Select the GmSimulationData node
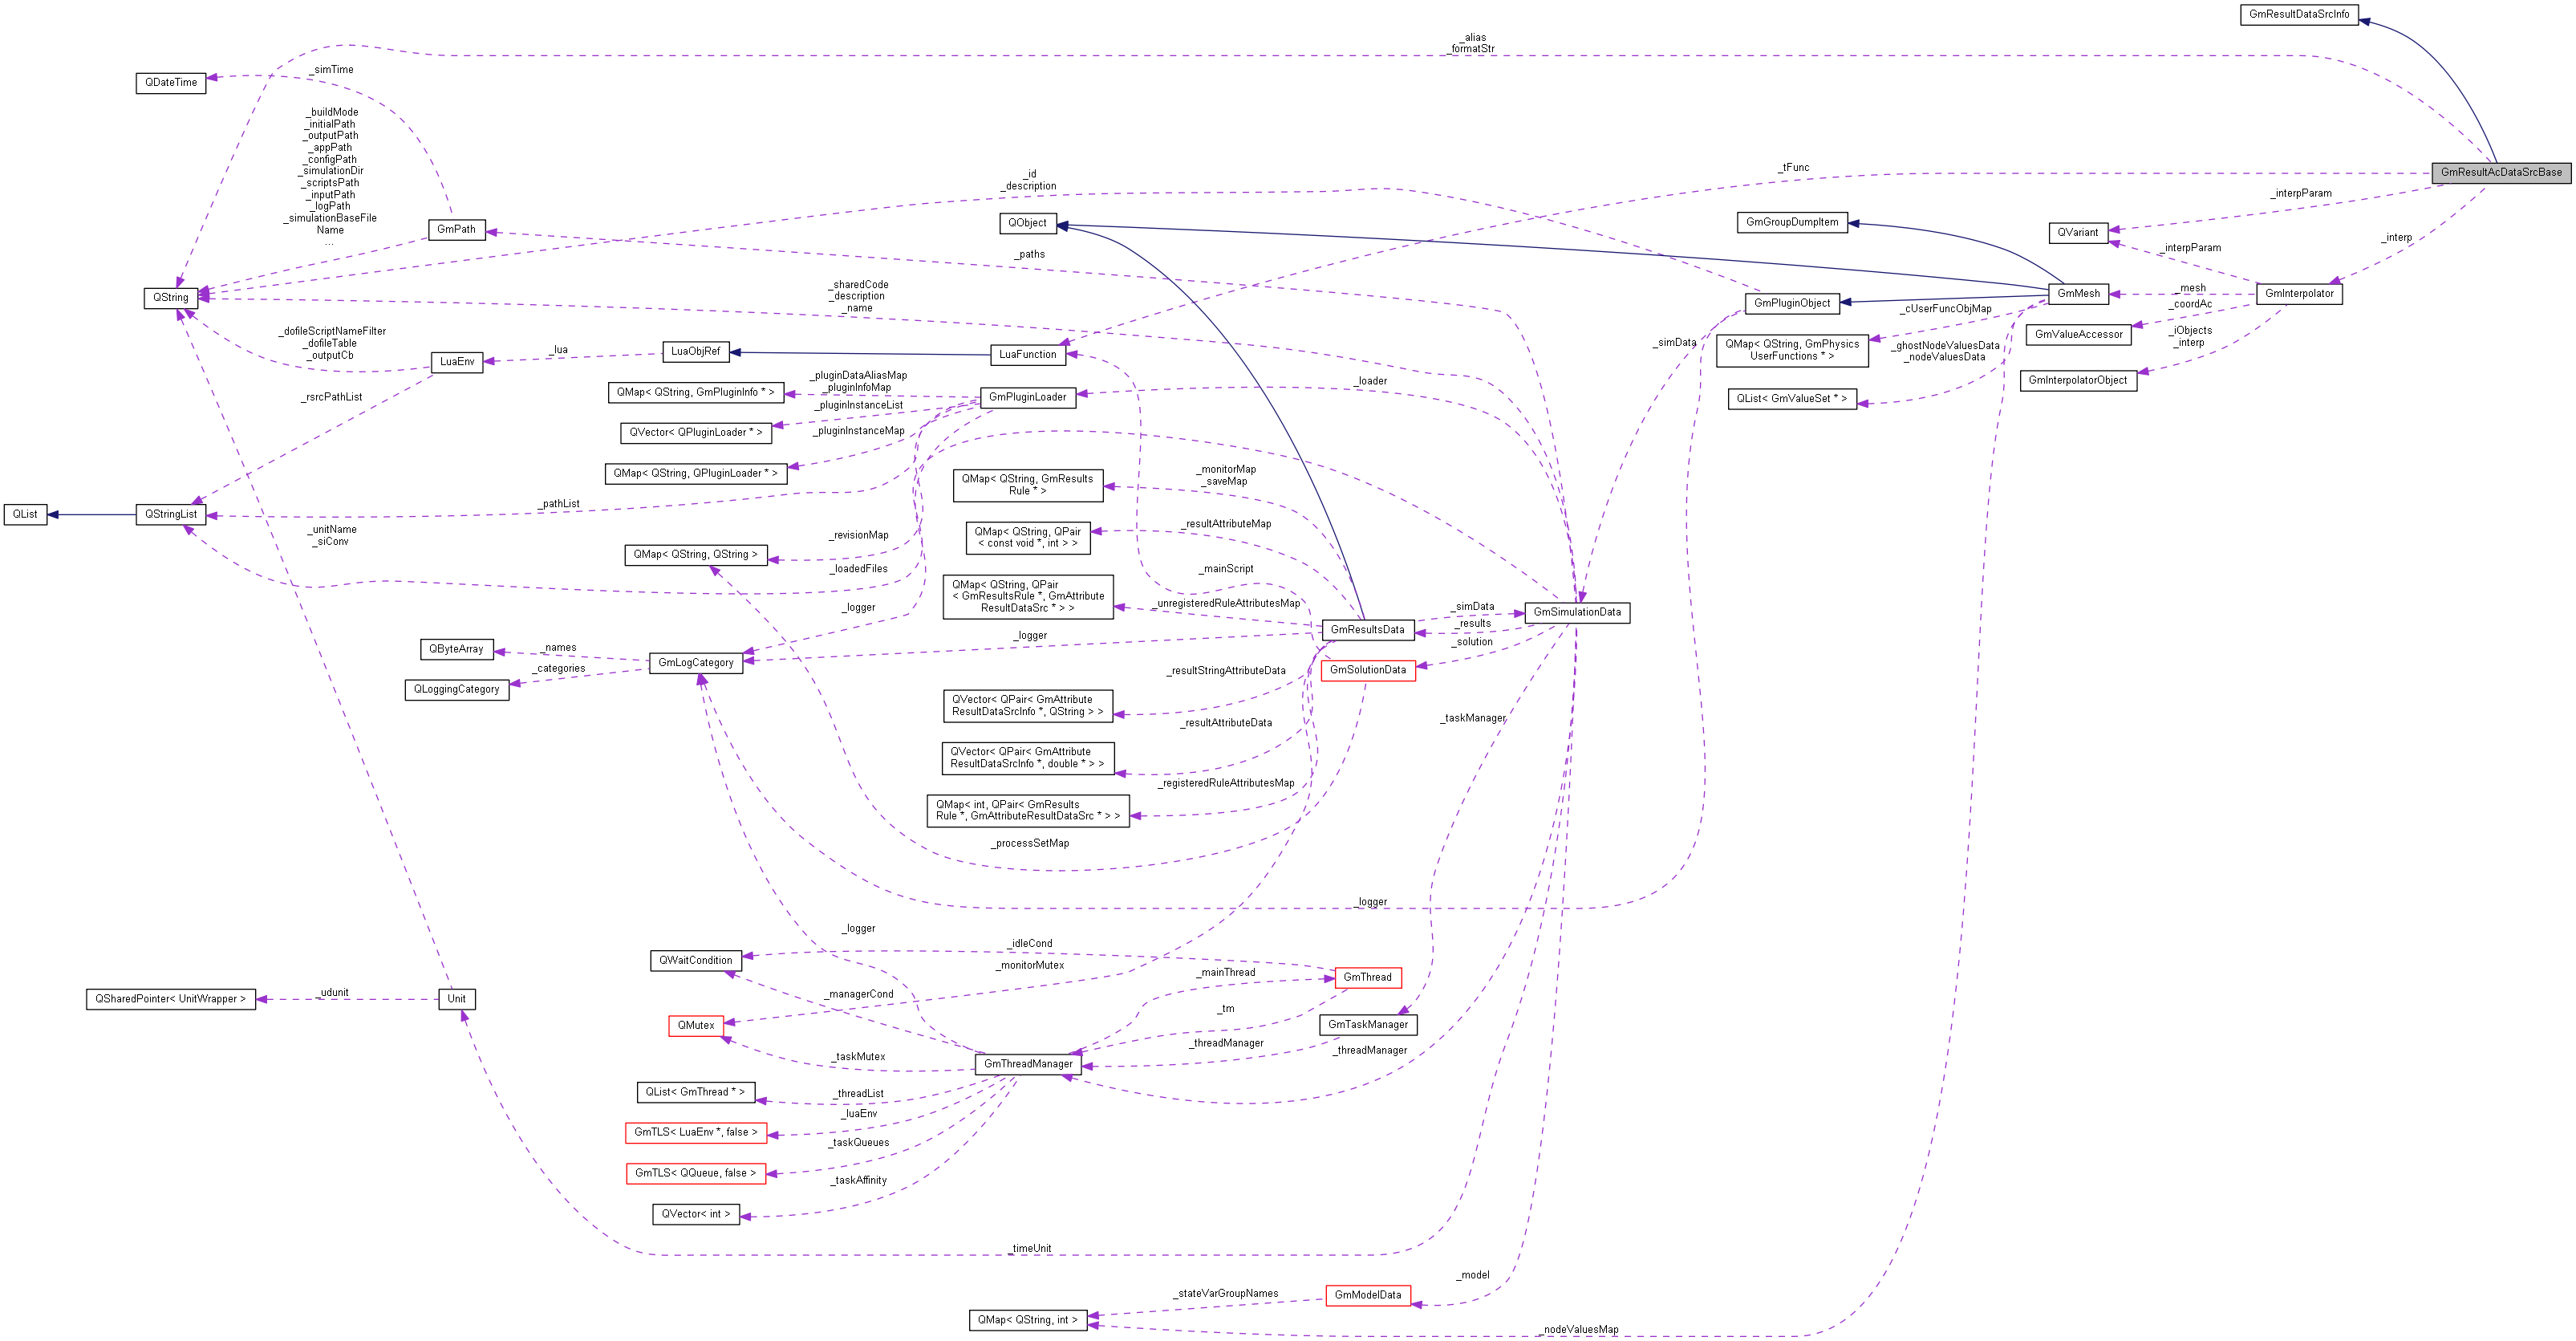 tap(1577, 613)
